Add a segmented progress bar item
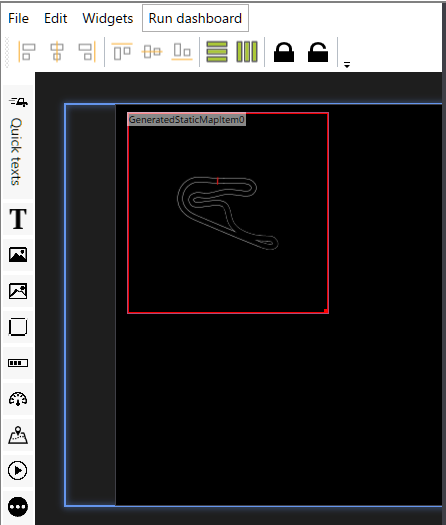 pos(18,363)
